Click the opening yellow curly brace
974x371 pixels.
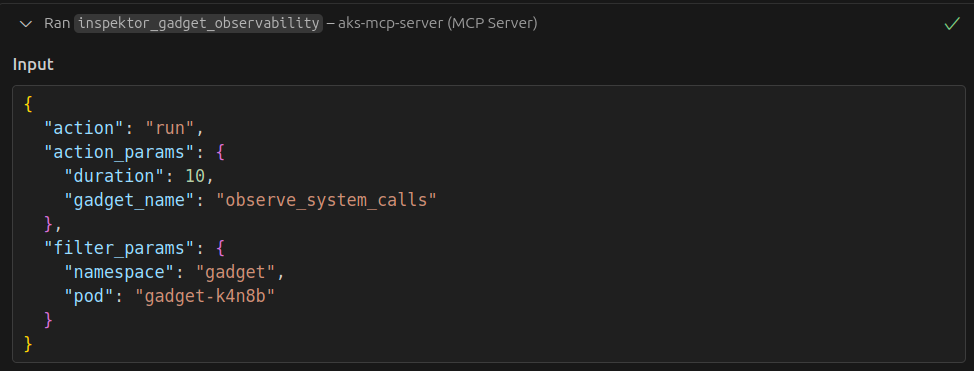(28, 104)
